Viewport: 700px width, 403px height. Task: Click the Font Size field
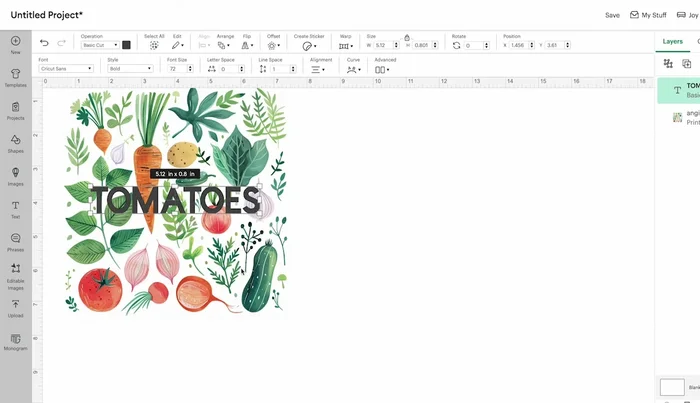click(177, 69)
